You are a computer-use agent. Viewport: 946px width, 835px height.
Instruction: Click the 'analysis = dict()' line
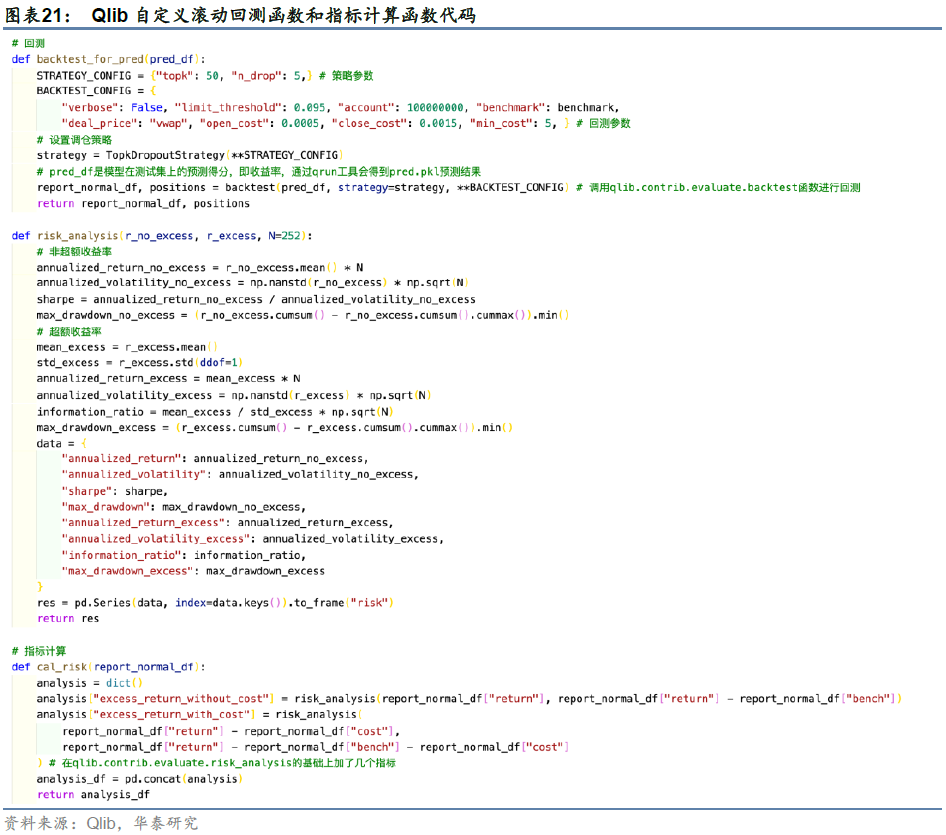(90, 683)
